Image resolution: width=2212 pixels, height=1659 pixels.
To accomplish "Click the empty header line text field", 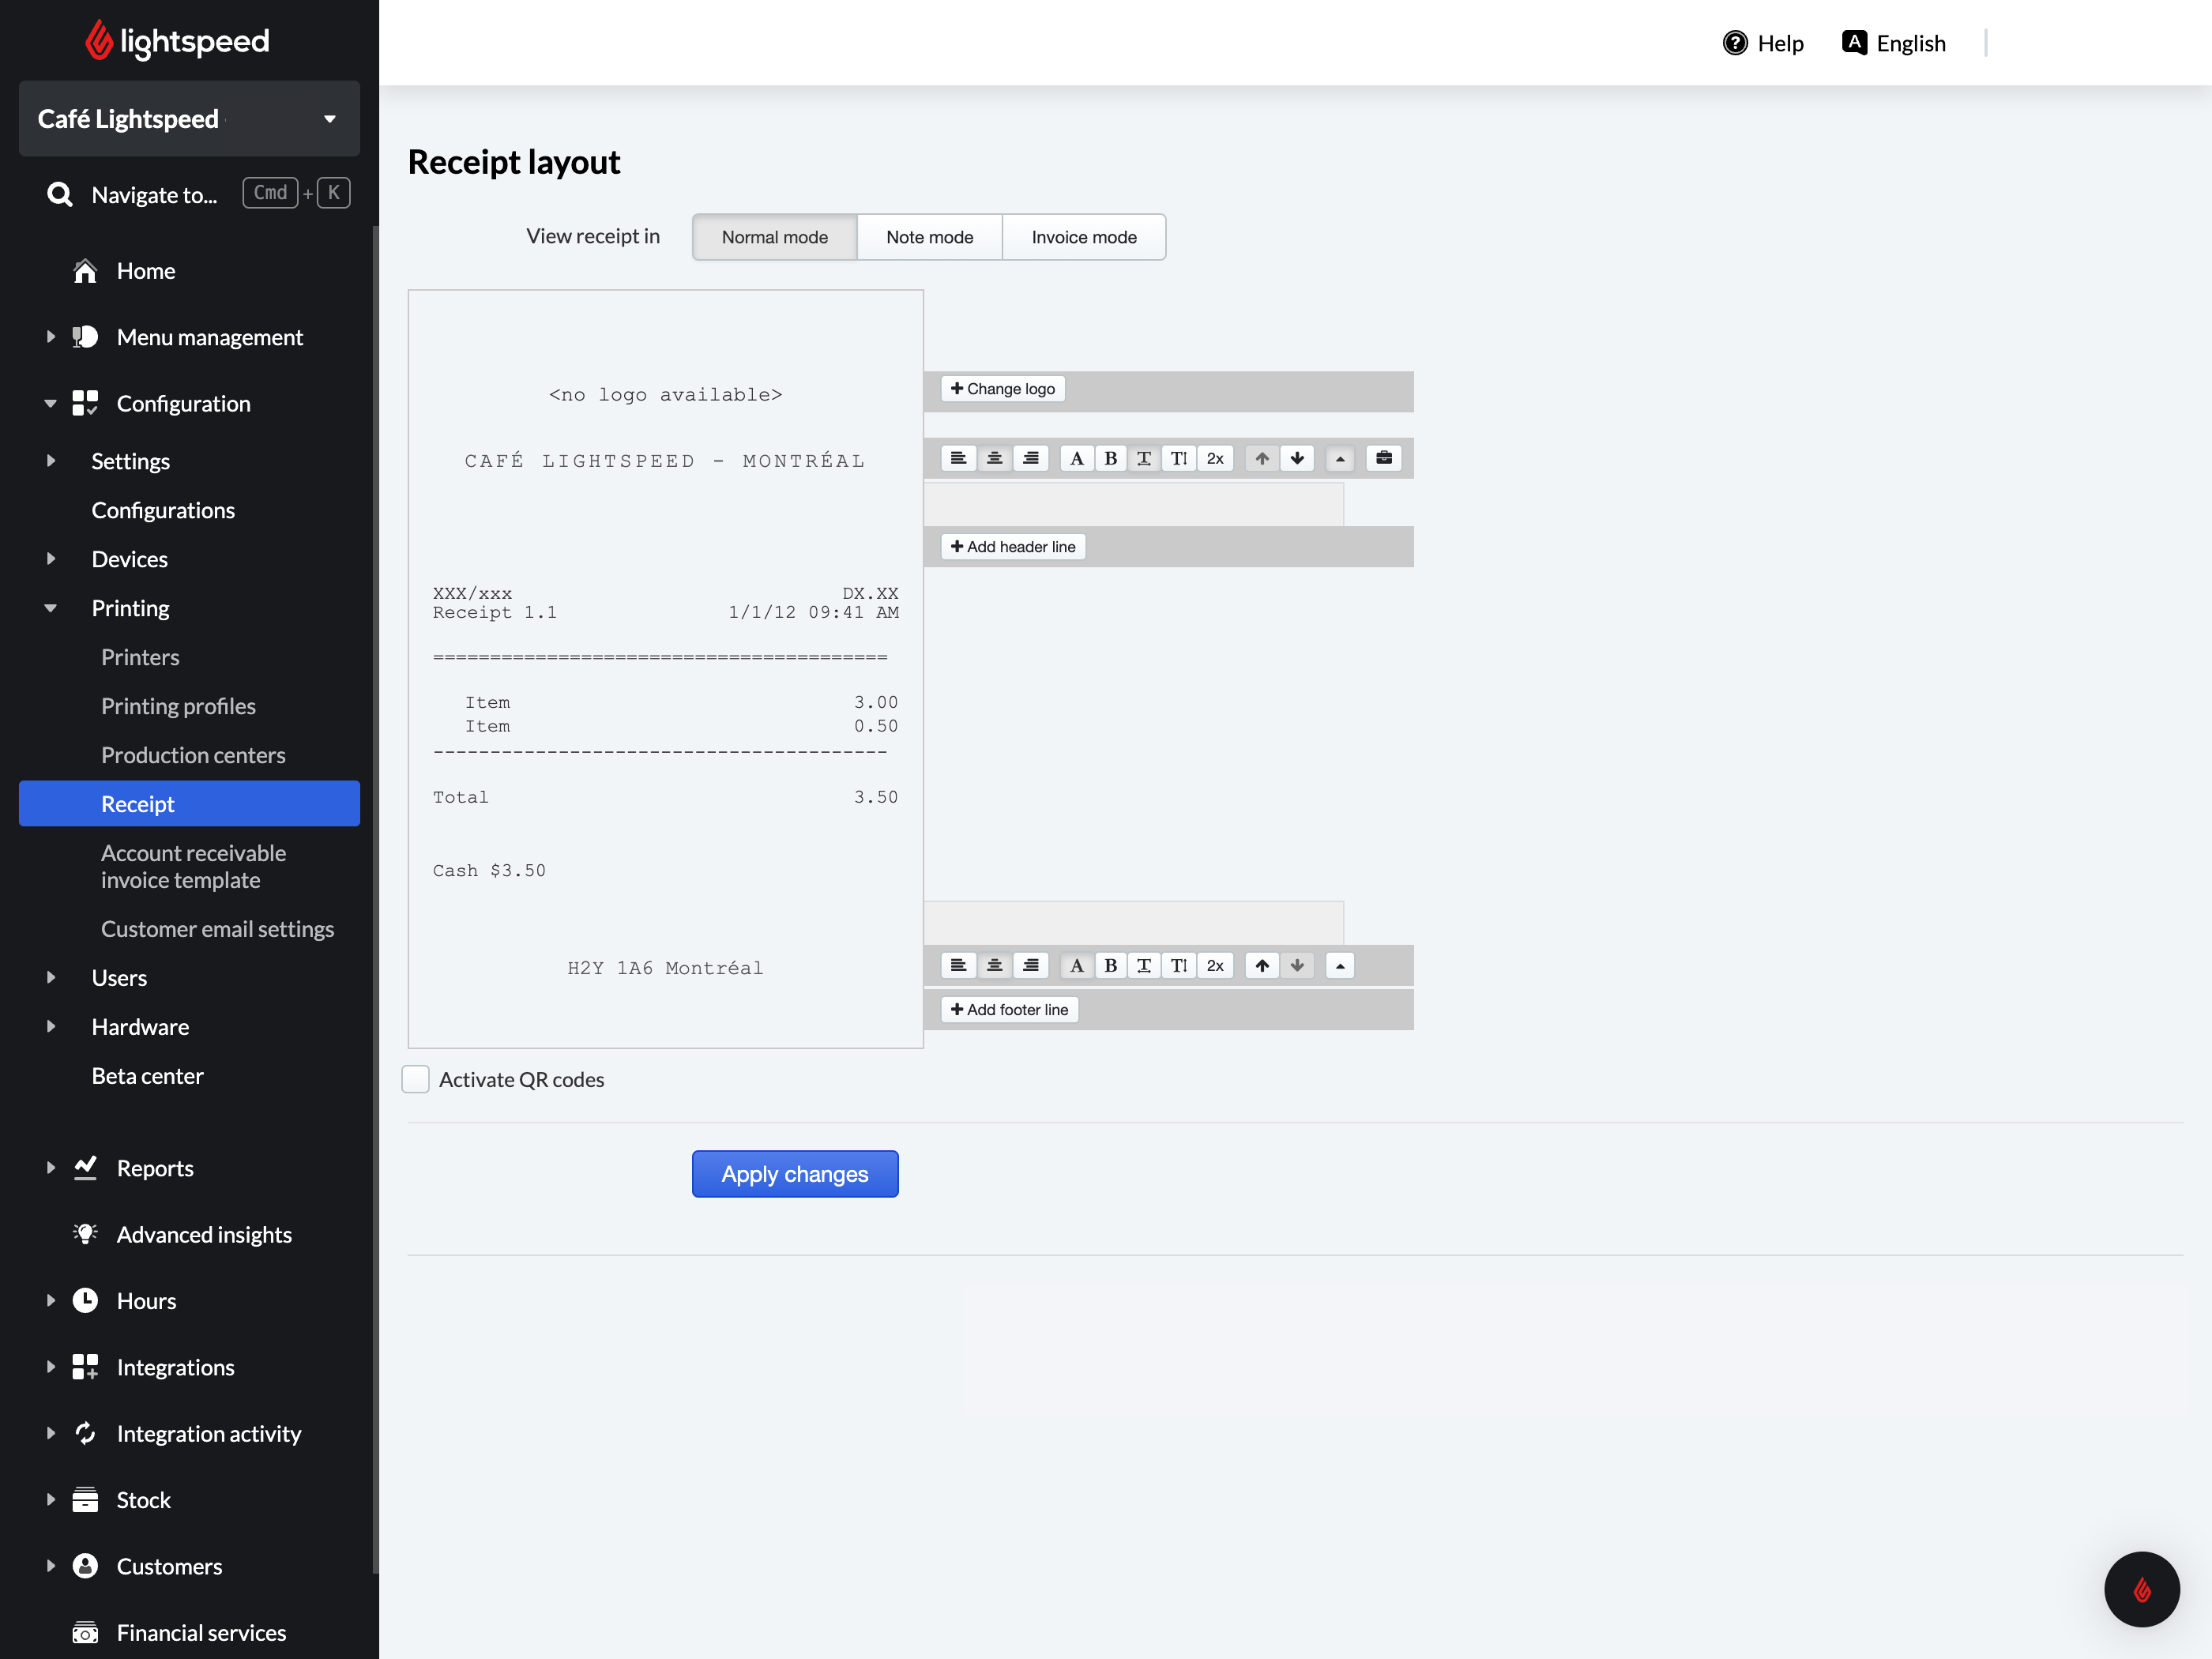I will click(x=1133, y=505).
